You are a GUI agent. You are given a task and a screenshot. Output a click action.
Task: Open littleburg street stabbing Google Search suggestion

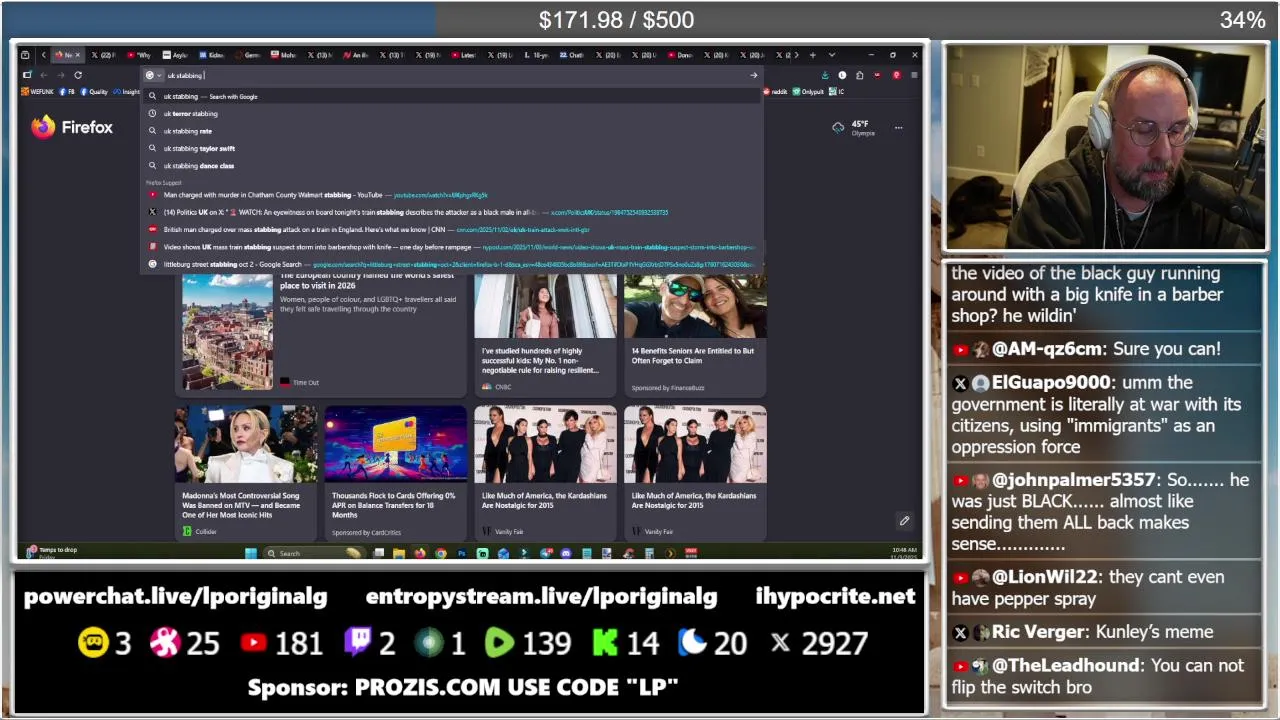click(453, 264)
